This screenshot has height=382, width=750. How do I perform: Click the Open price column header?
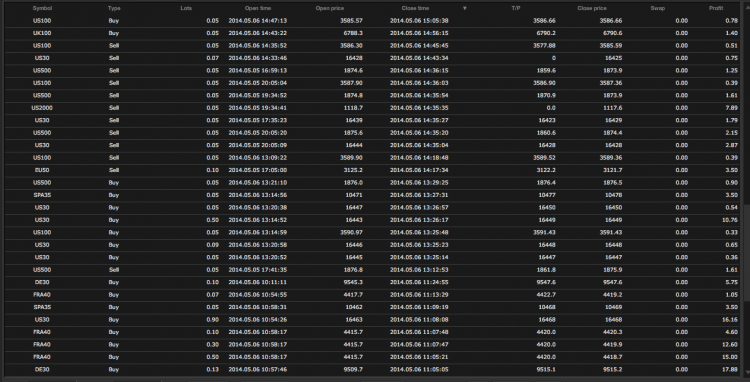pyautogui.click(x=330, y=8)
